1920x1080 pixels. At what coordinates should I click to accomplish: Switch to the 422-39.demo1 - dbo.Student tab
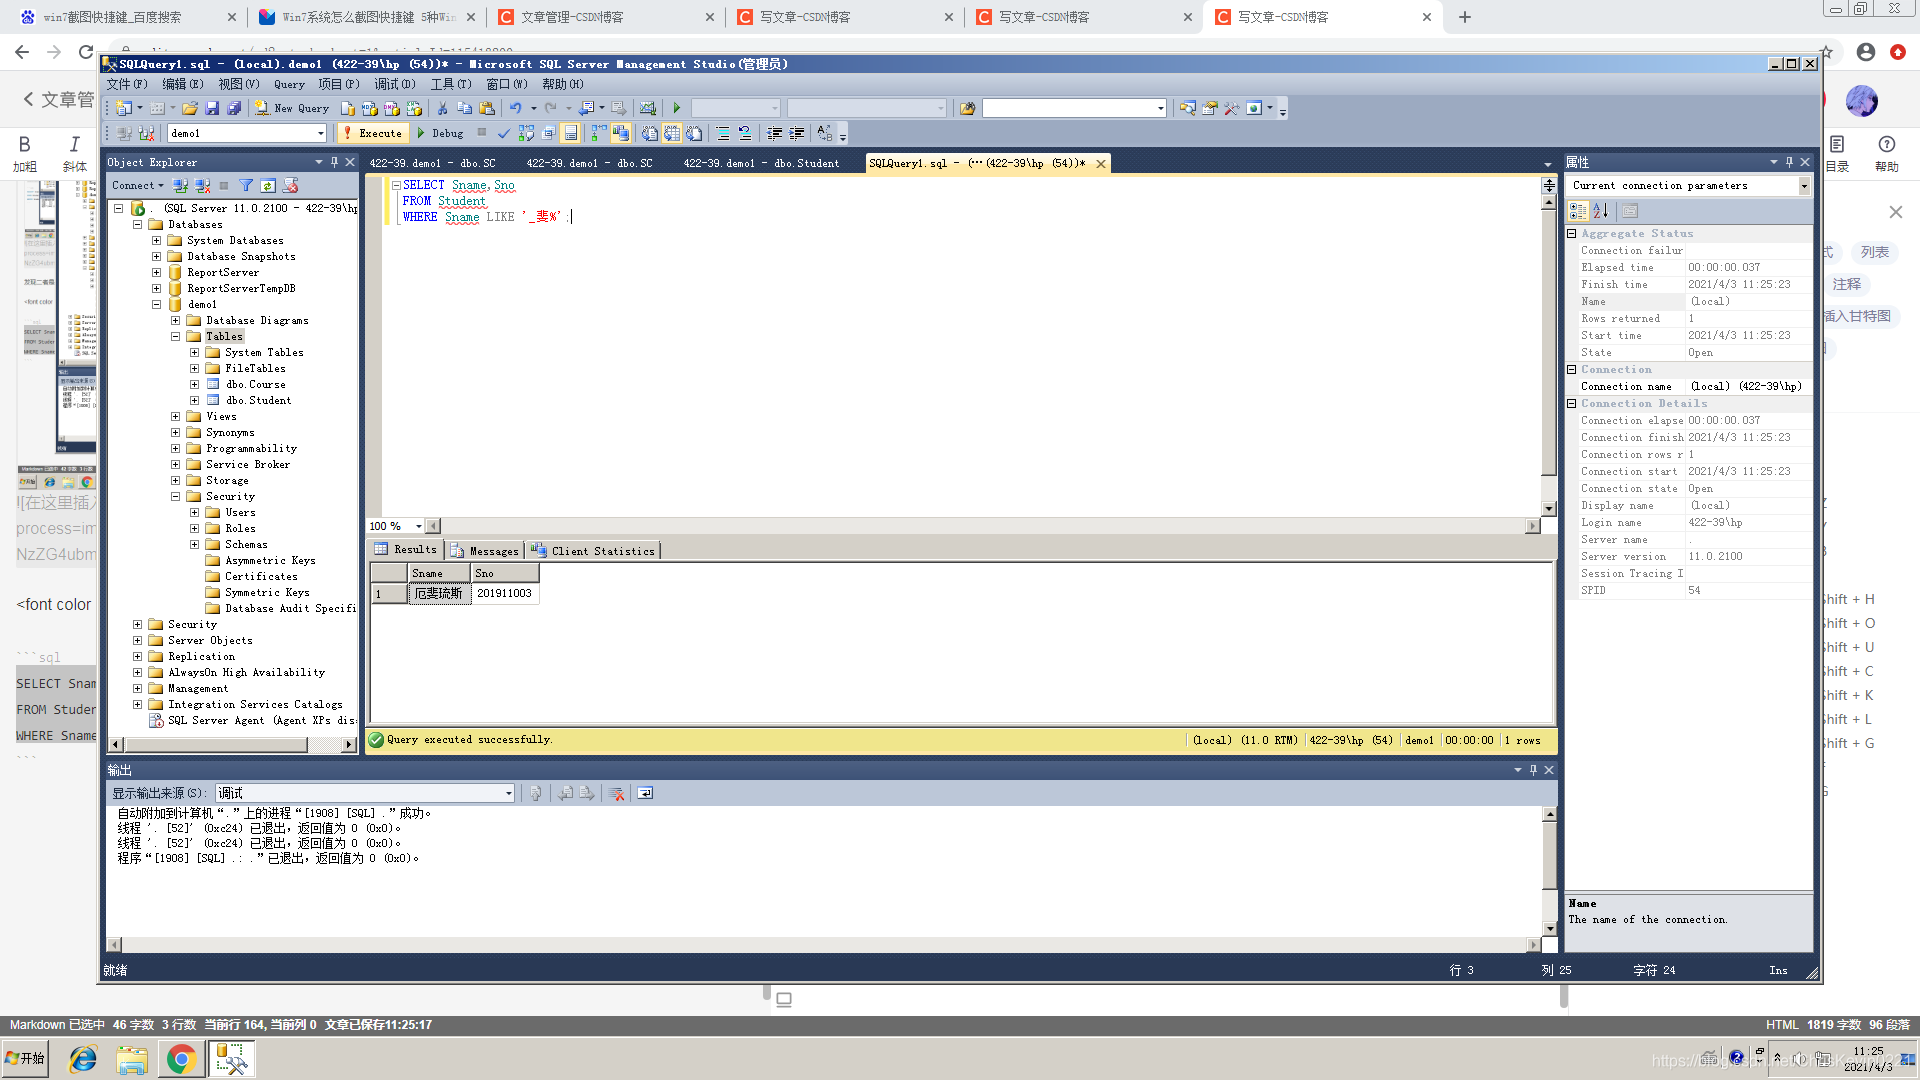(761, 163)
